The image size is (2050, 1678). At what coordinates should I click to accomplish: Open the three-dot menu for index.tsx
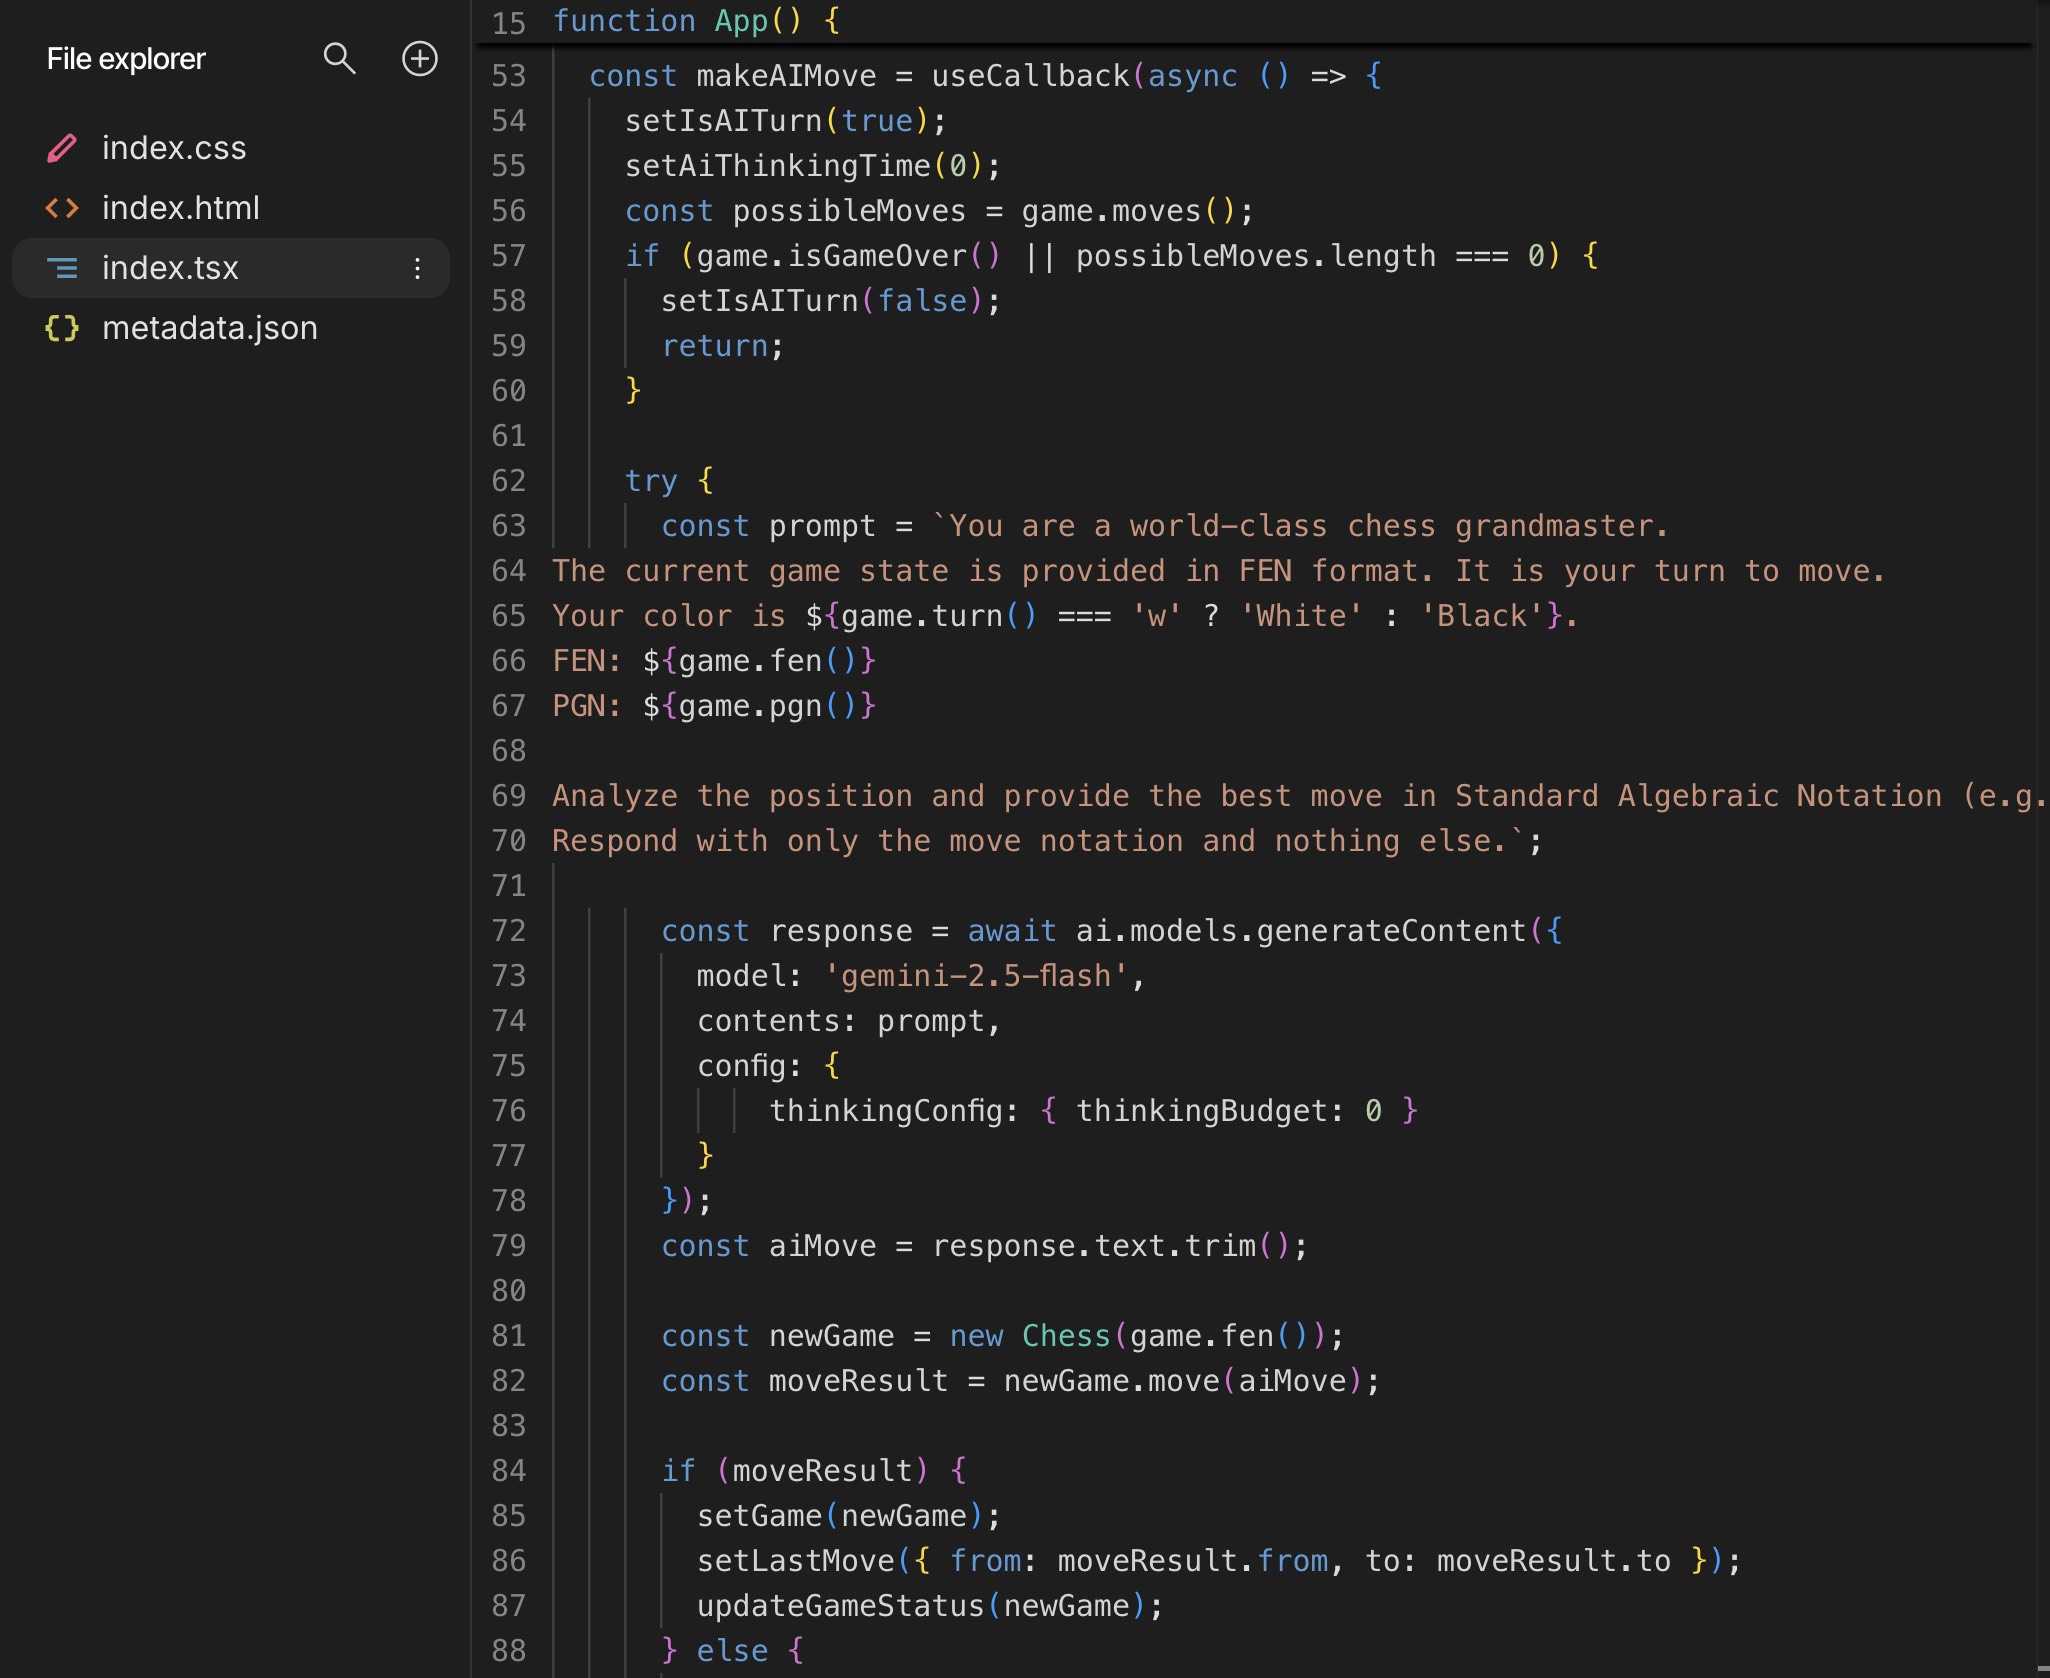tap(417, 268)
